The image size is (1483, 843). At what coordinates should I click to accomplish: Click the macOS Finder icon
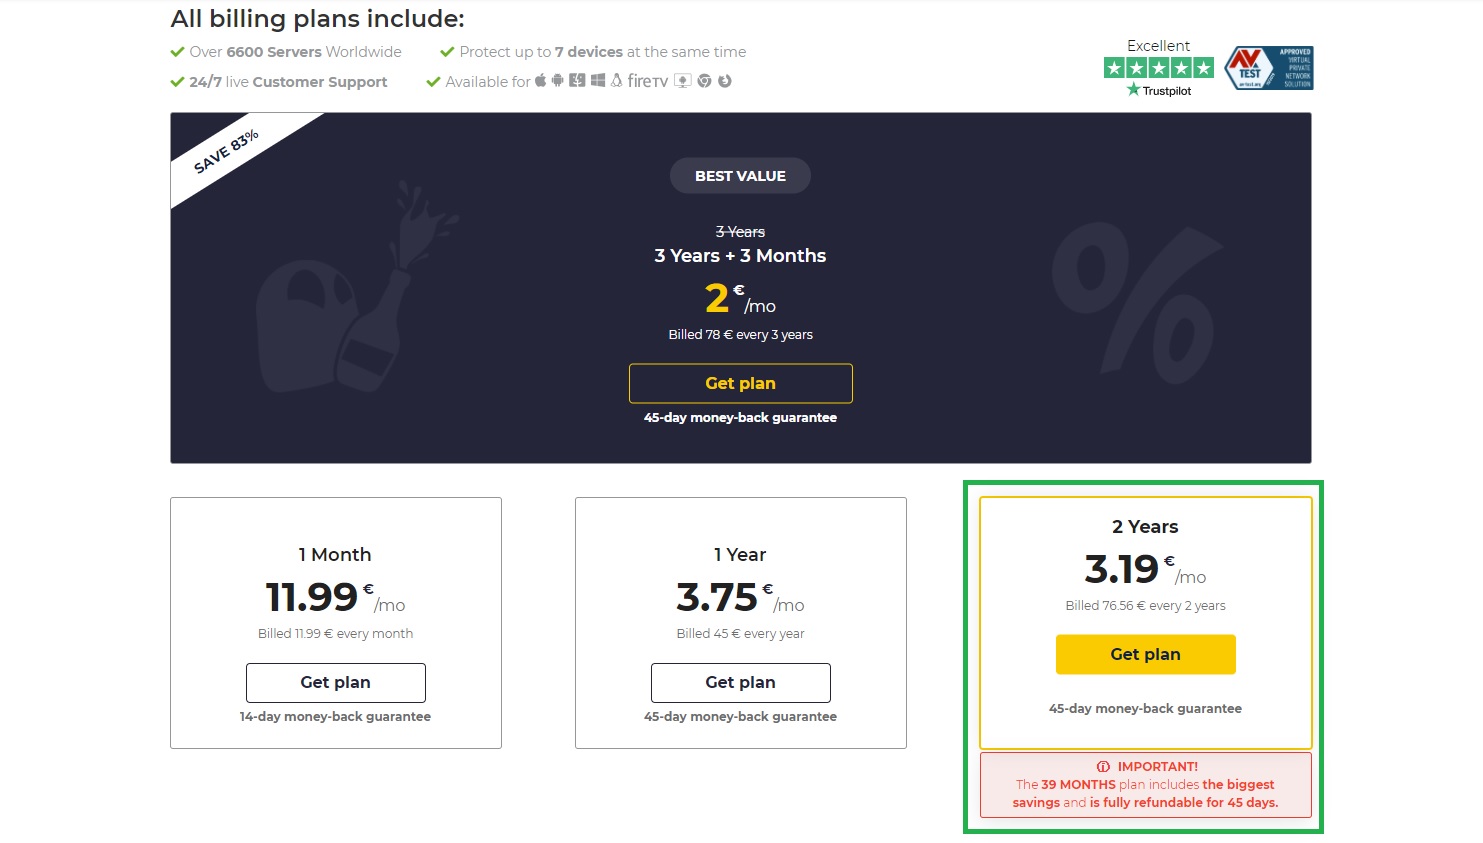(x=577, y=81)
